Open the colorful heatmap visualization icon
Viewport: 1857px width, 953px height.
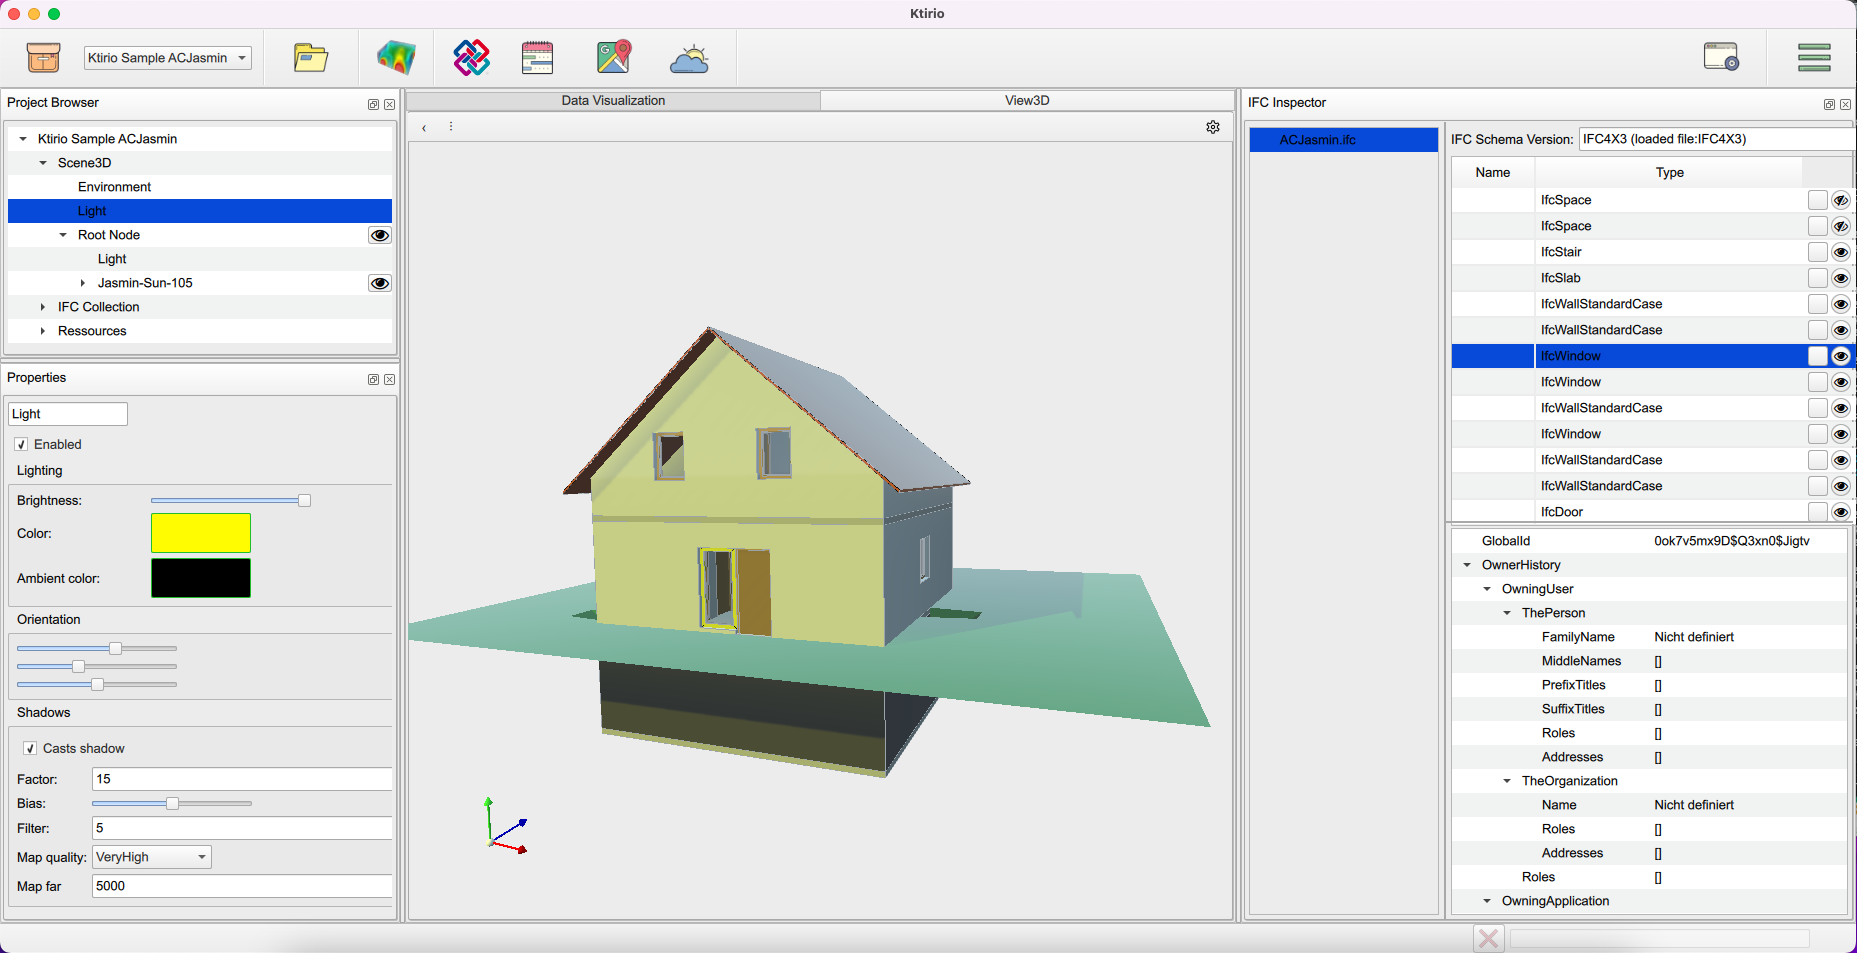pos(396,58)
